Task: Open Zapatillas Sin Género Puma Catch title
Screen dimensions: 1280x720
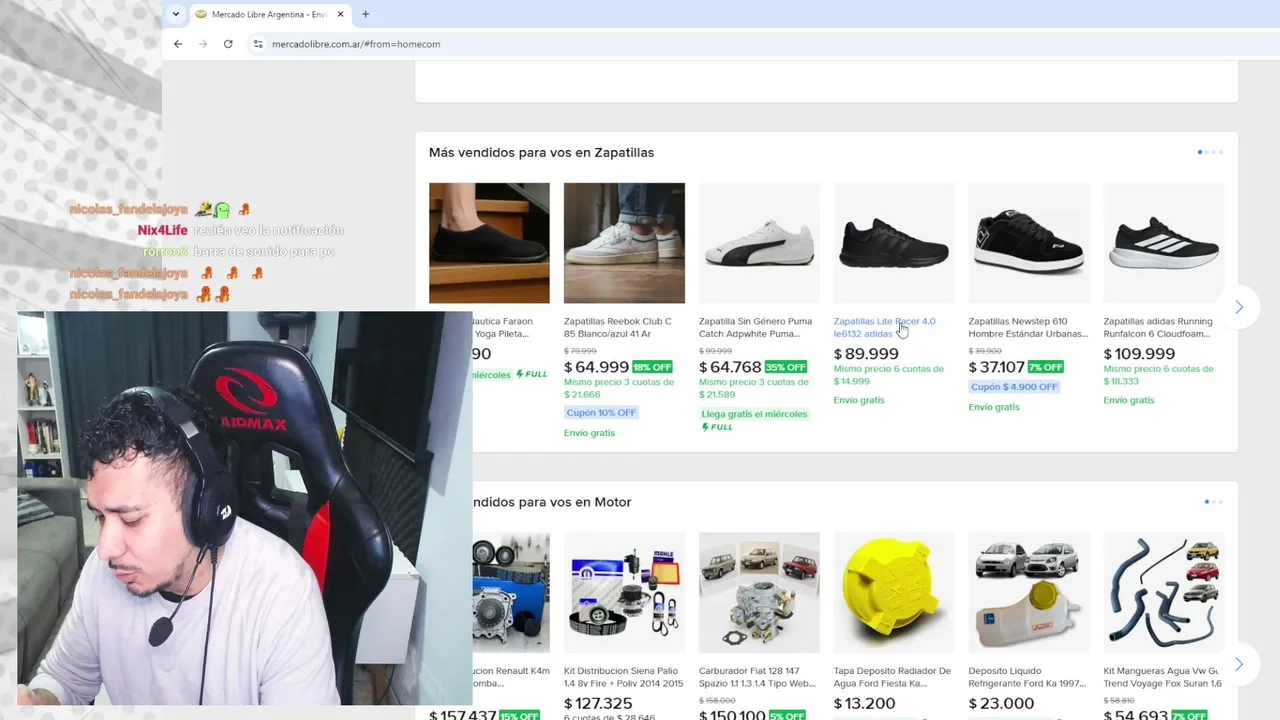Action: pyautogui.click(x=756, y=328)
